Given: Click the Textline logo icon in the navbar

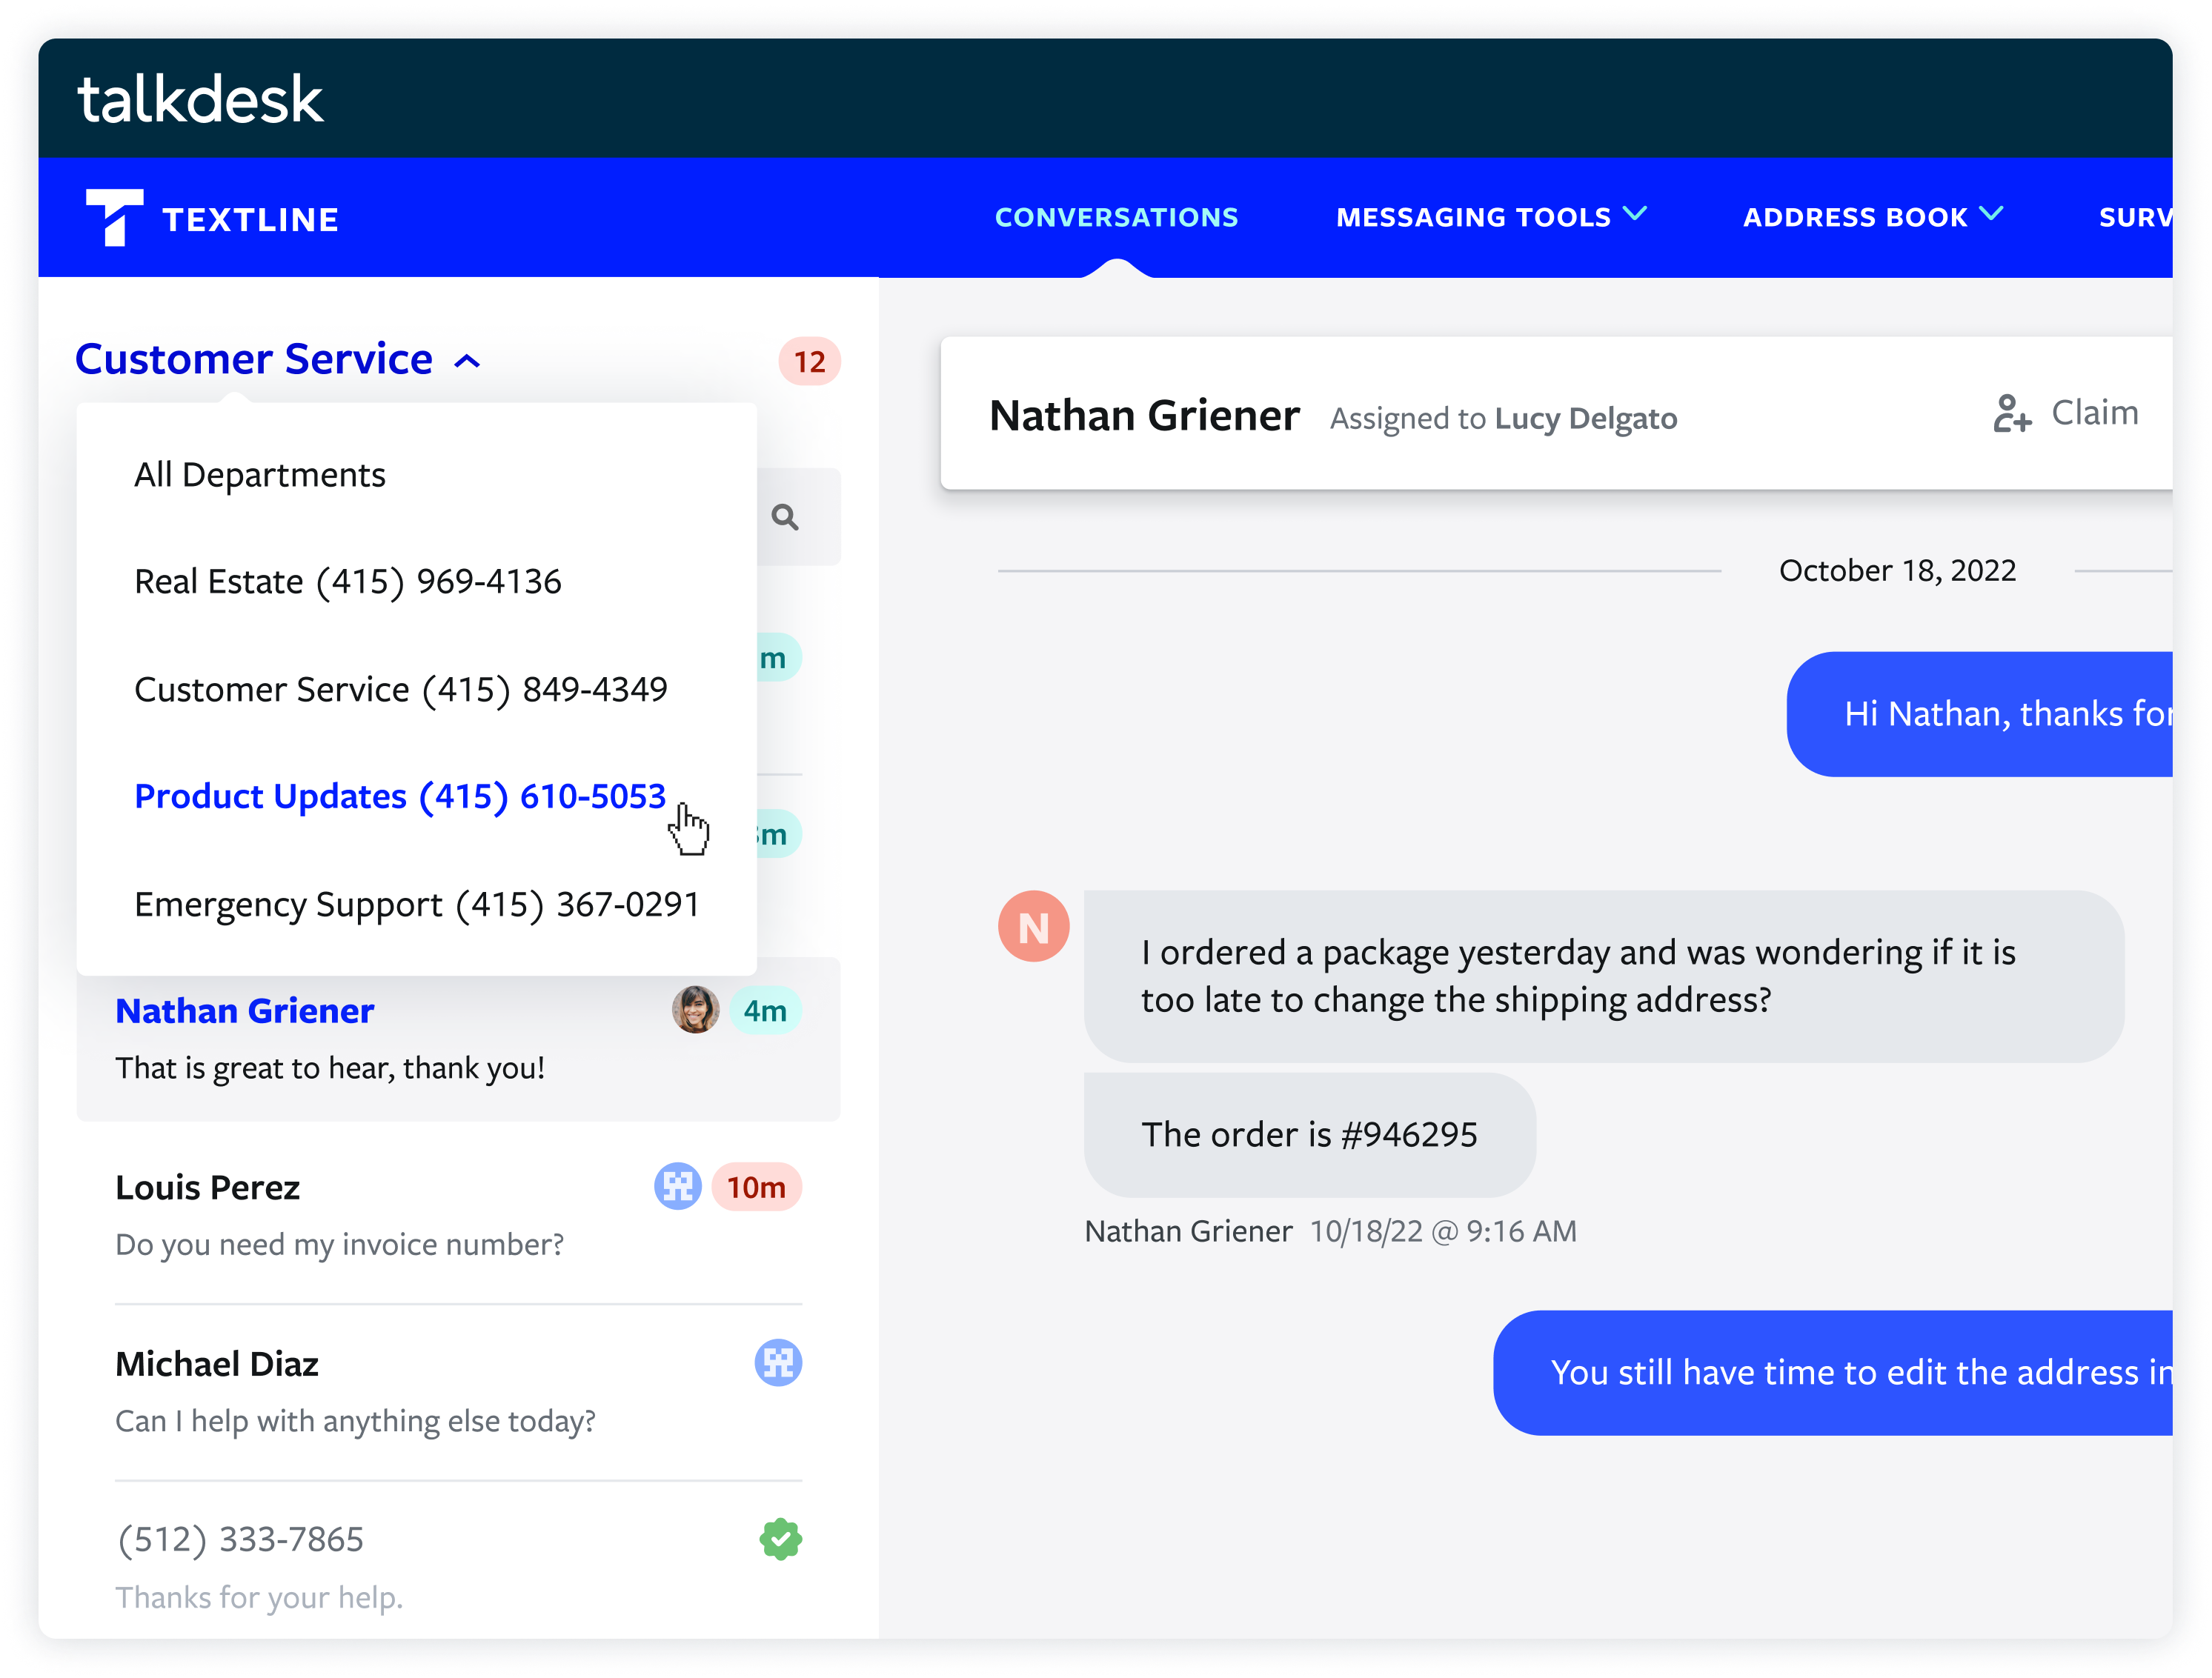Looking at the screenshot, I should (x=113, y=218).
